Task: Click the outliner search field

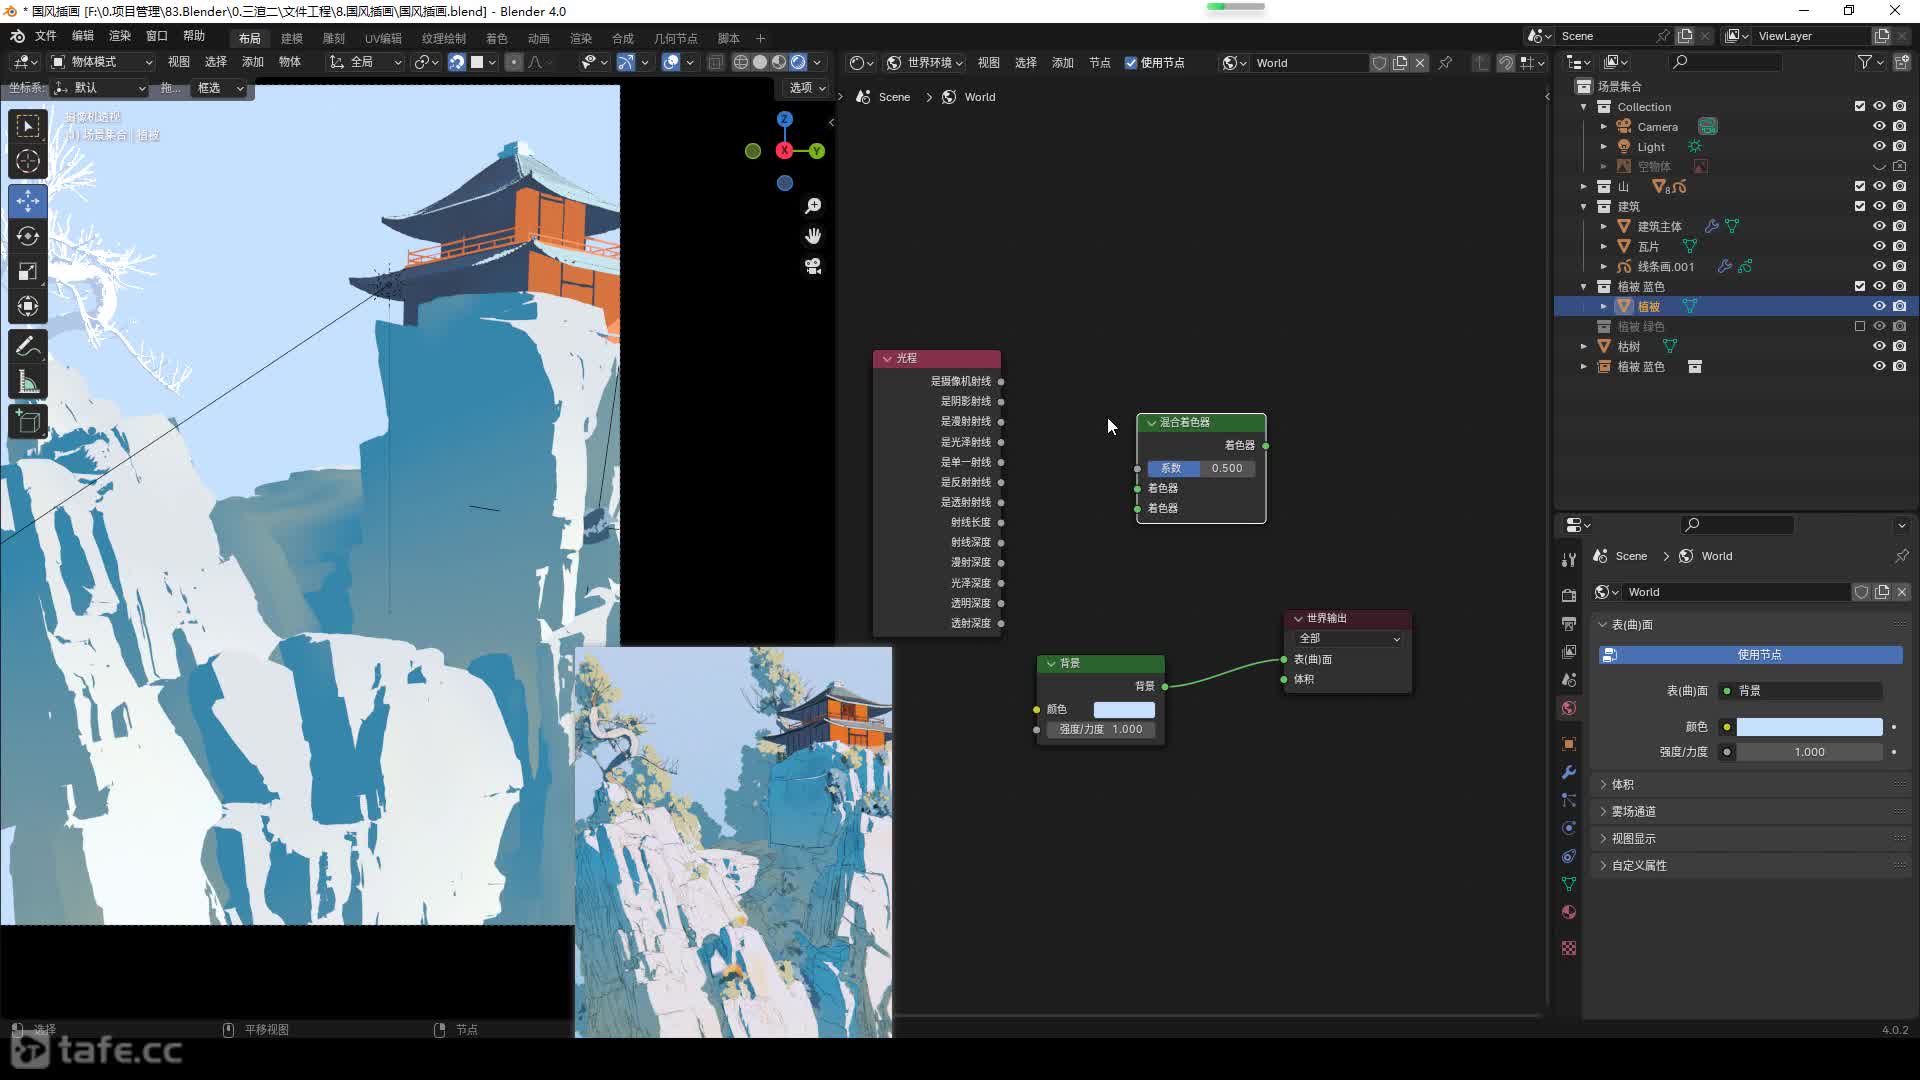Action: pos(1726,62)
